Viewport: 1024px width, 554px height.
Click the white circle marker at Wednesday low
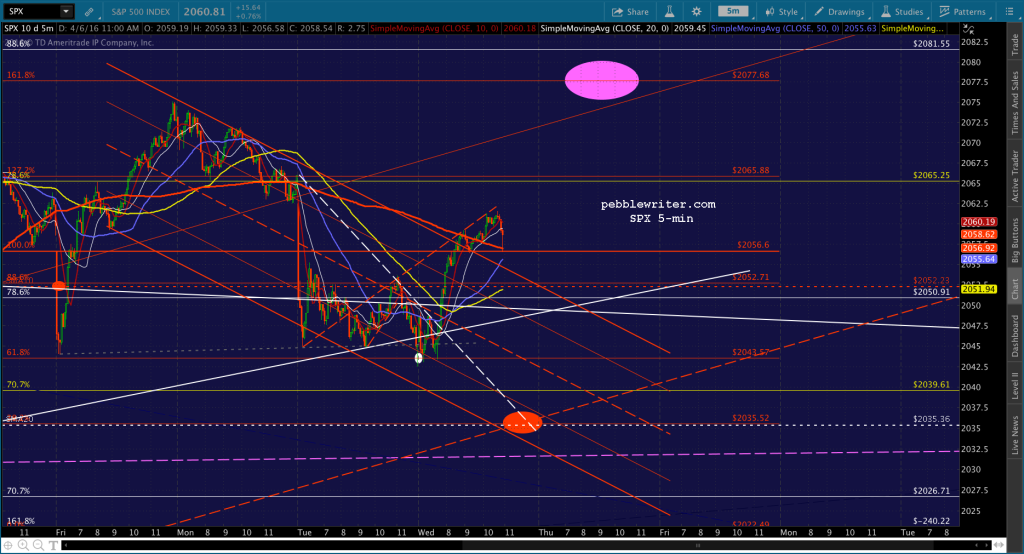(419, 358)
